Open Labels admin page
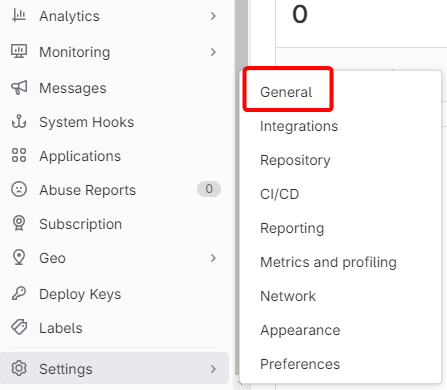The height and width of the screenshot is (390, 447). point(61,328)
